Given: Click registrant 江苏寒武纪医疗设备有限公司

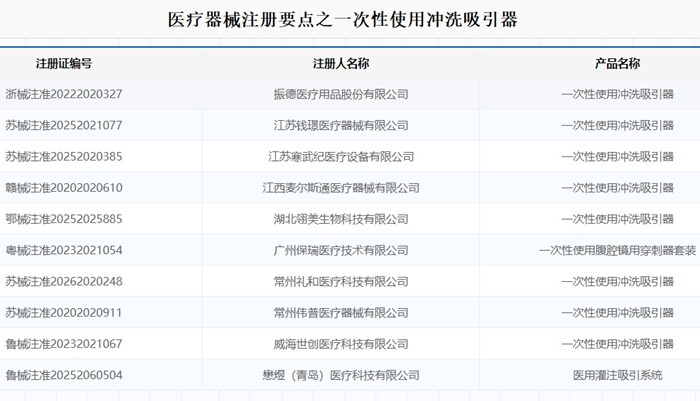Looking at the screenshot, I should (x=341, y=157).
